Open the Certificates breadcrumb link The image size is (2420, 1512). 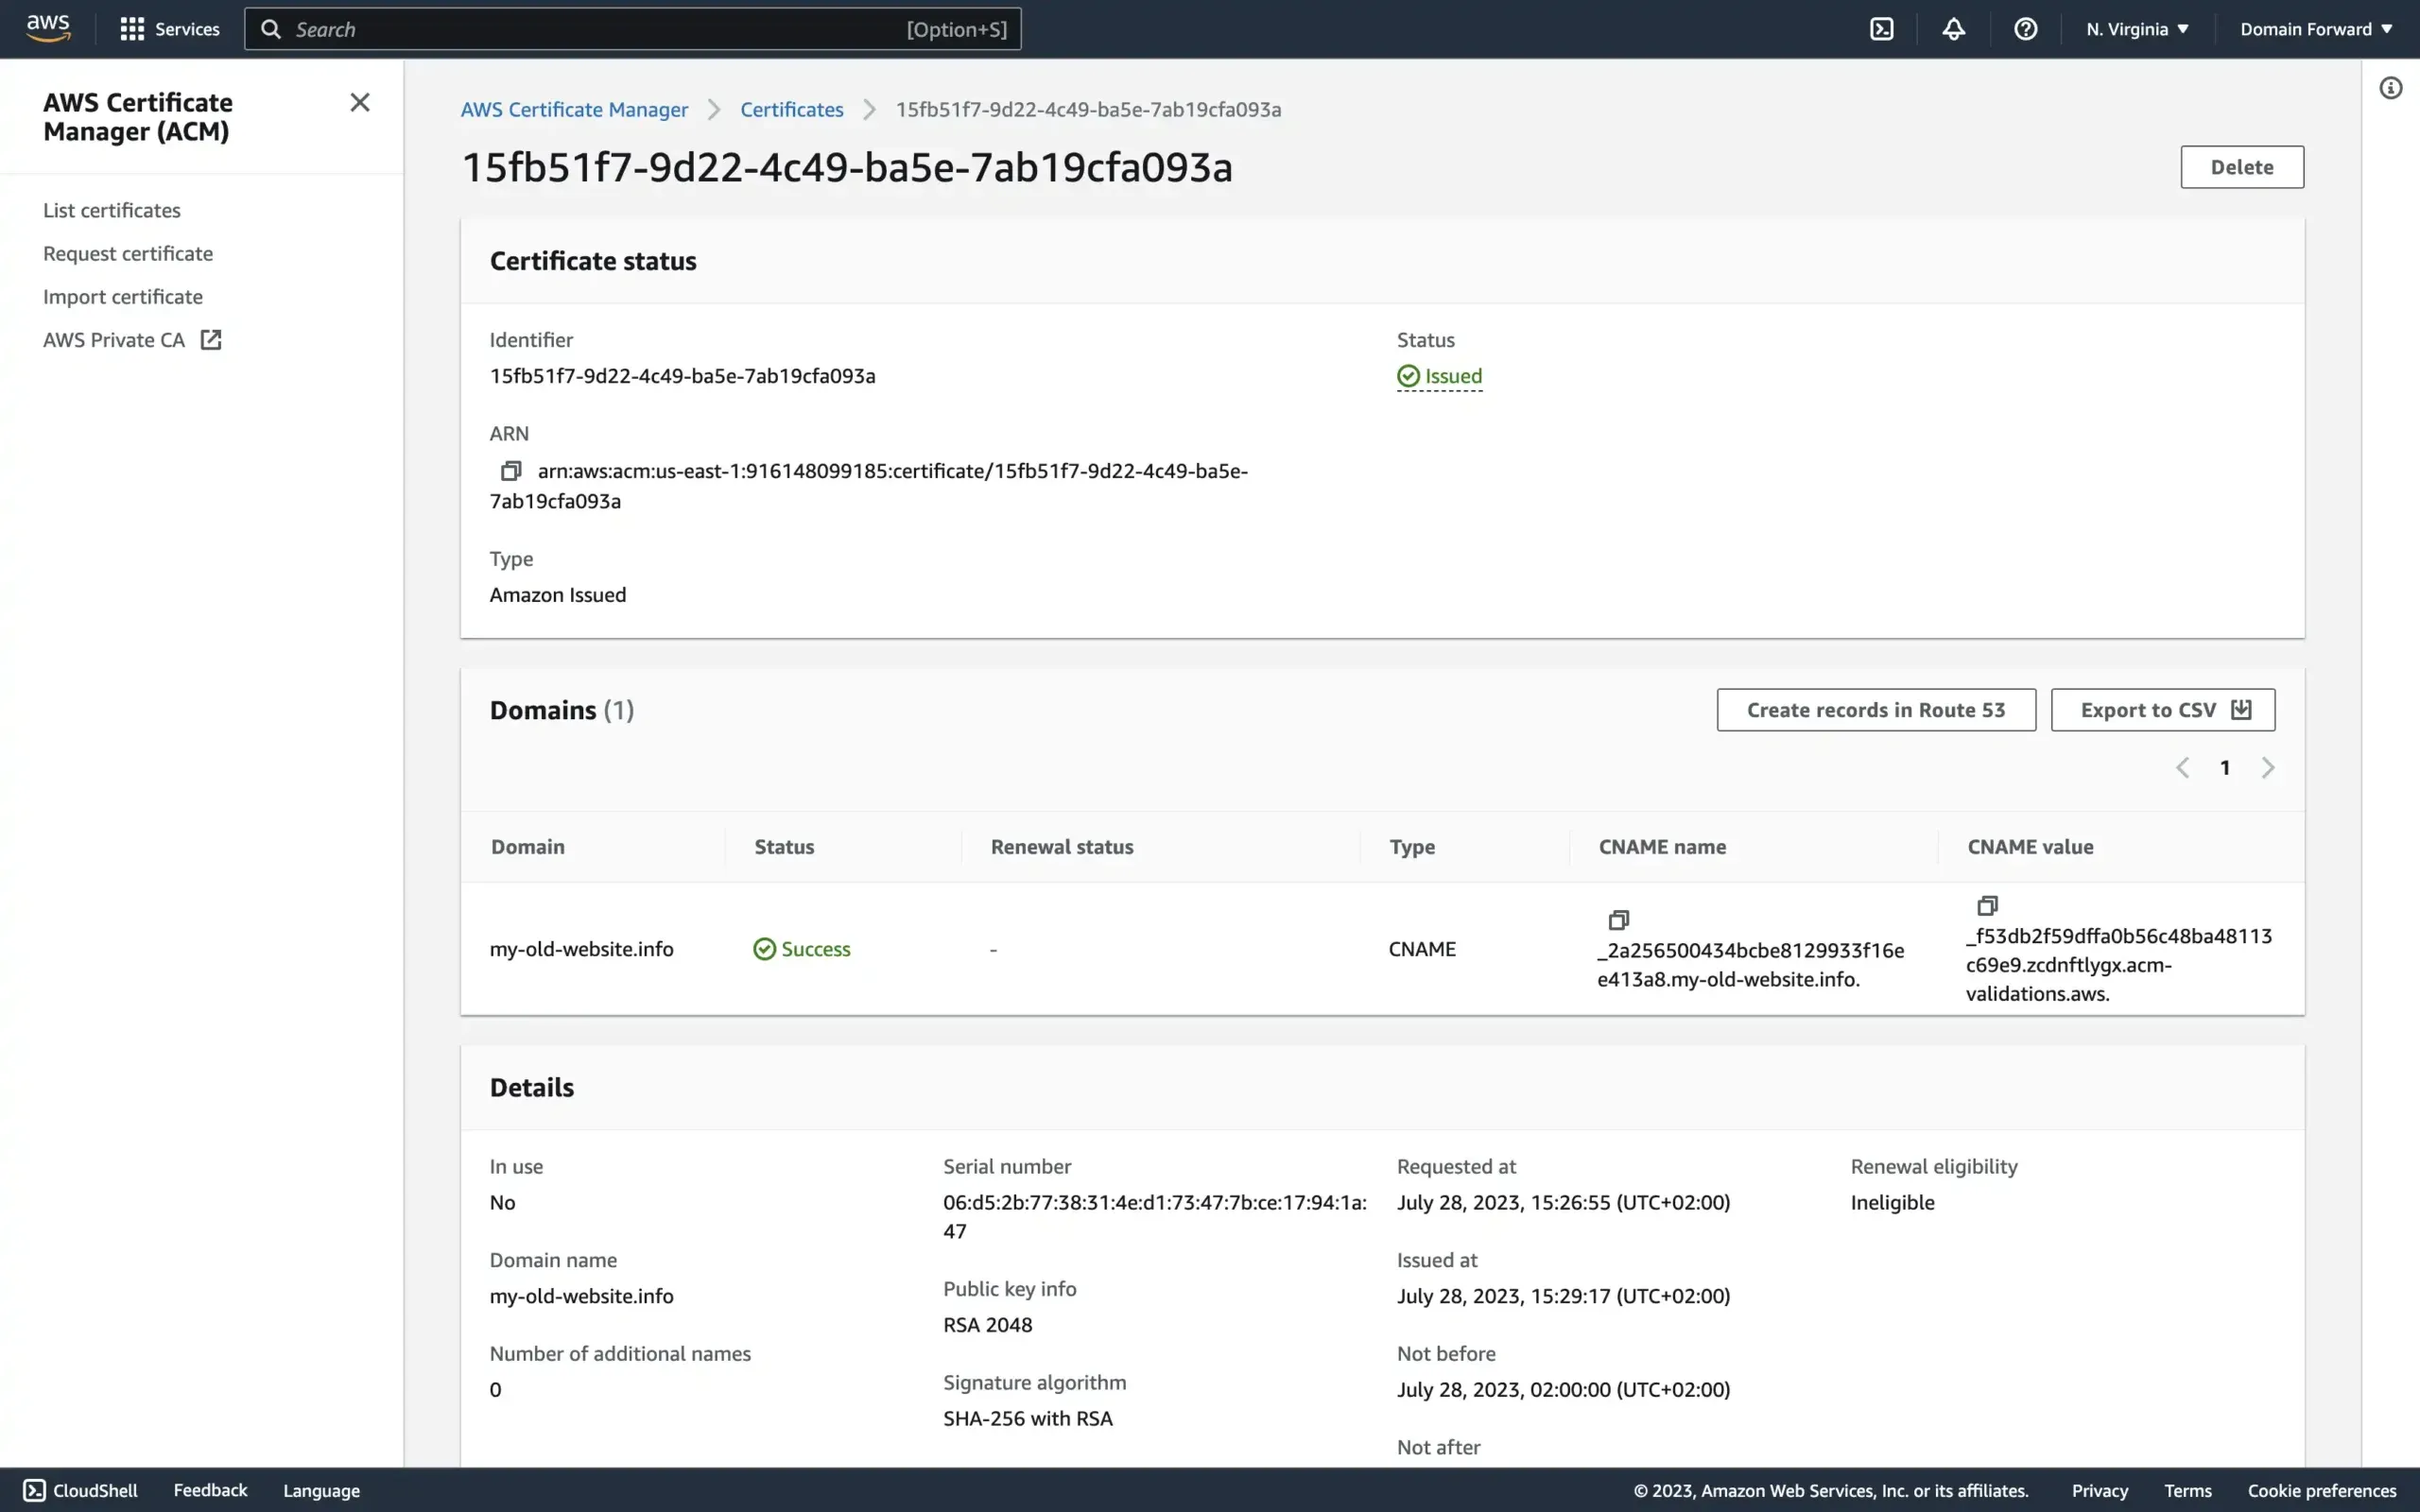(x=791, y=109)
